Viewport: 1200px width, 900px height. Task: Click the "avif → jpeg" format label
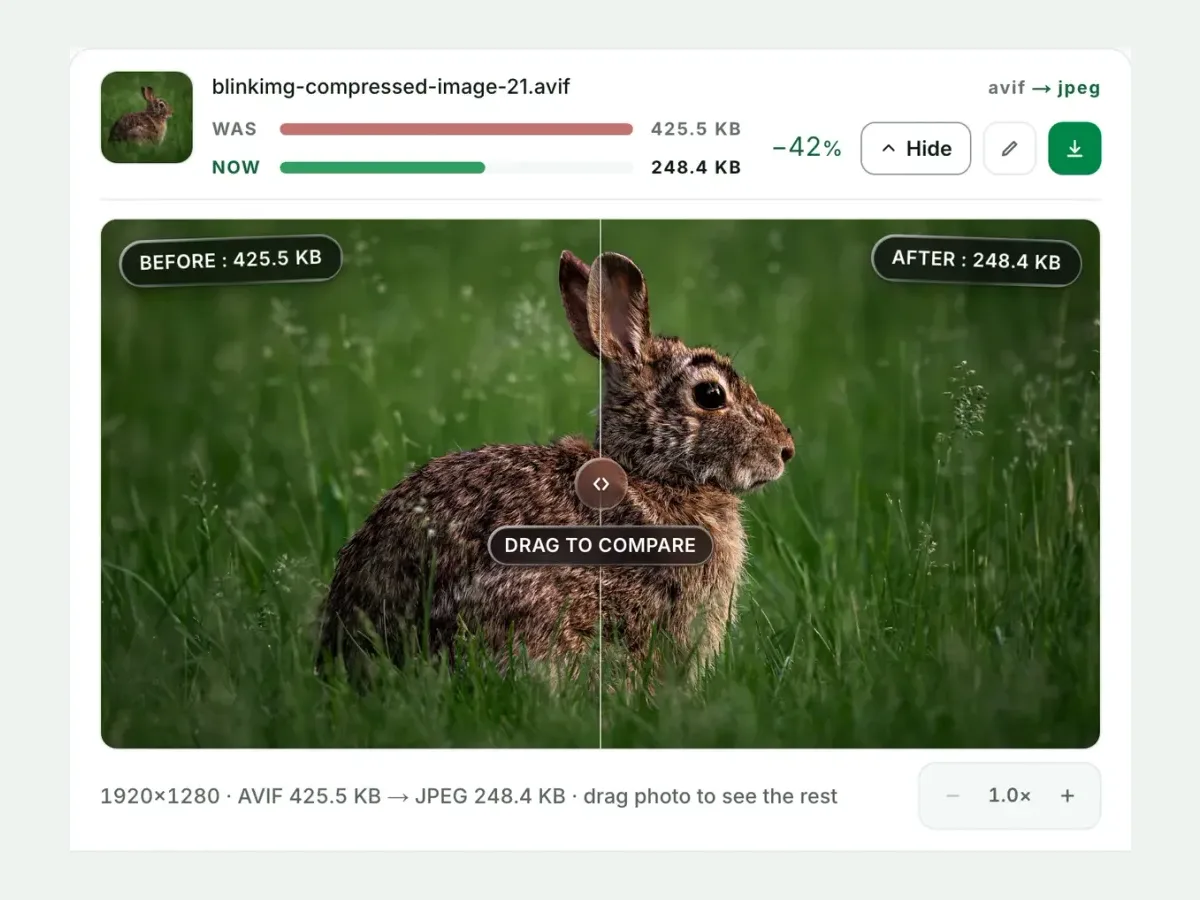click(x=1044, y=88)
